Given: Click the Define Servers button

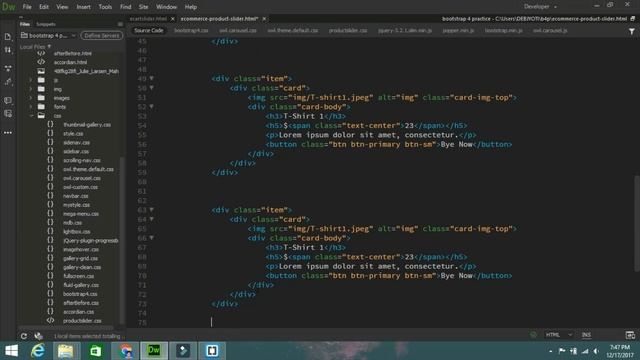Looking at the screenshot, I should tap(102, 36).
